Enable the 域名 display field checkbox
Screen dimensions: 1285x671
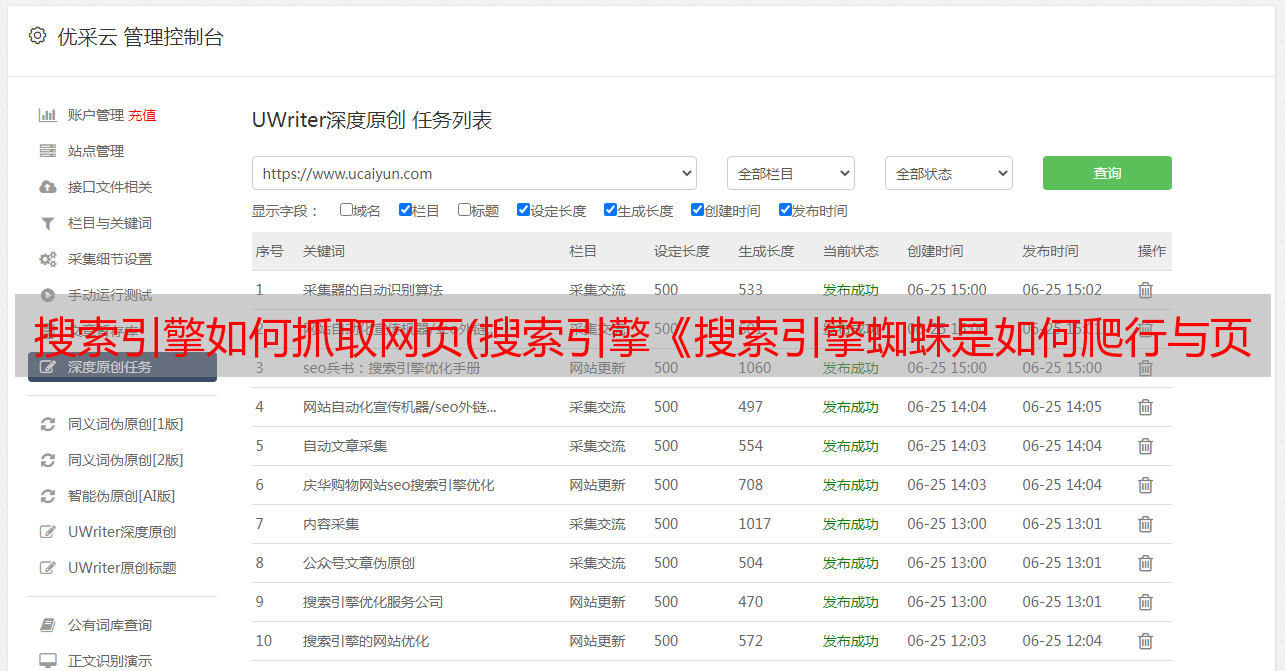pos(346,210)
